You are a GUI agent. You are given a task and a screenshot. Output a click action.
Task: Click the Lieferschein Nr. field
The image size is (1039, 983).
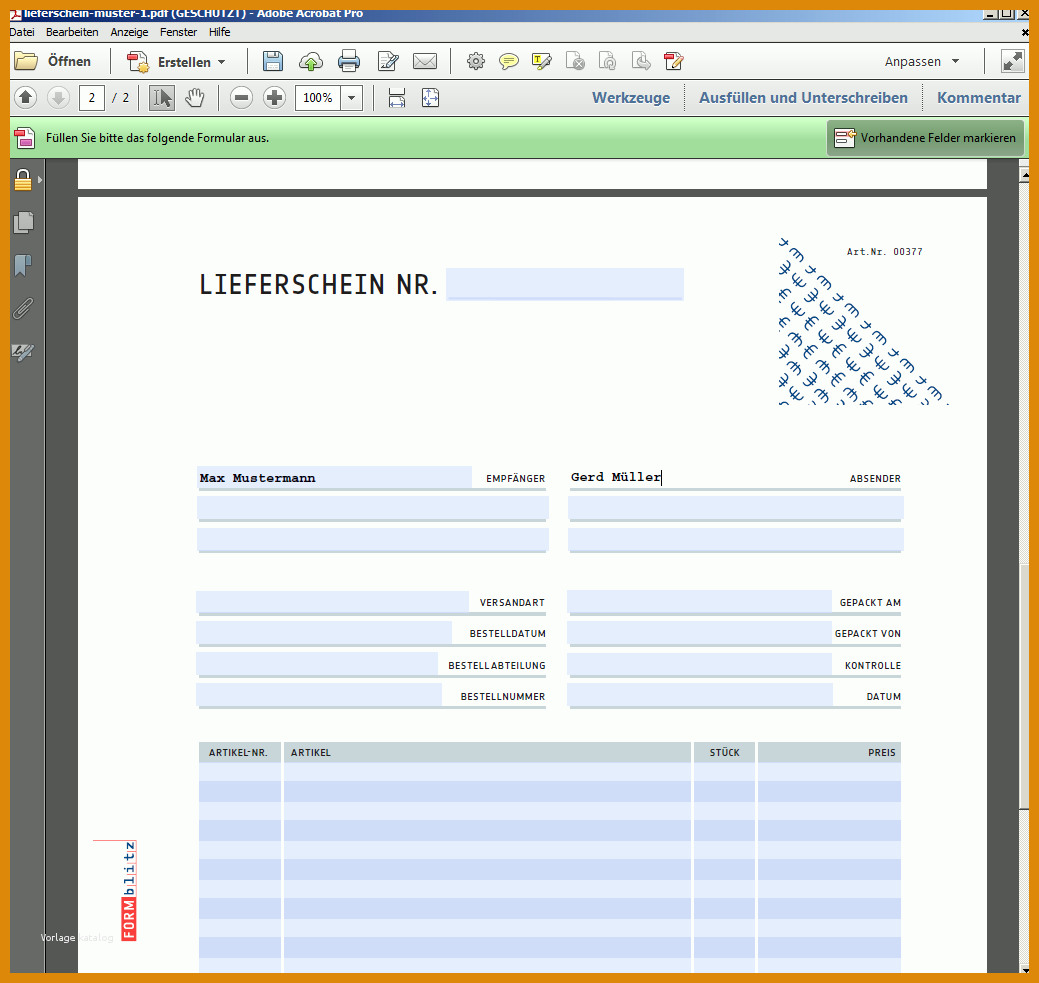[565, 284]
